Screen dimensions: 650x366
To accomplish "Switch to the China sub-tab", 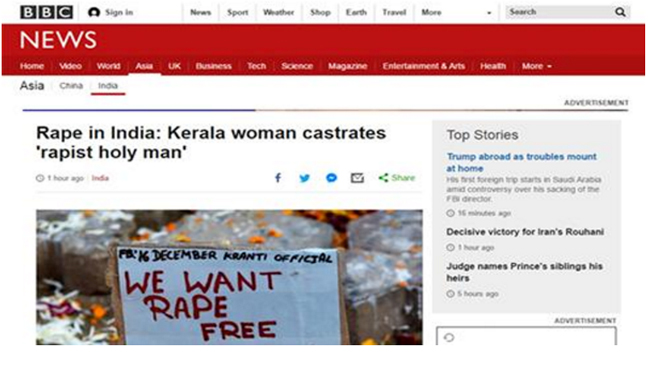I will (x=71, y=85).
